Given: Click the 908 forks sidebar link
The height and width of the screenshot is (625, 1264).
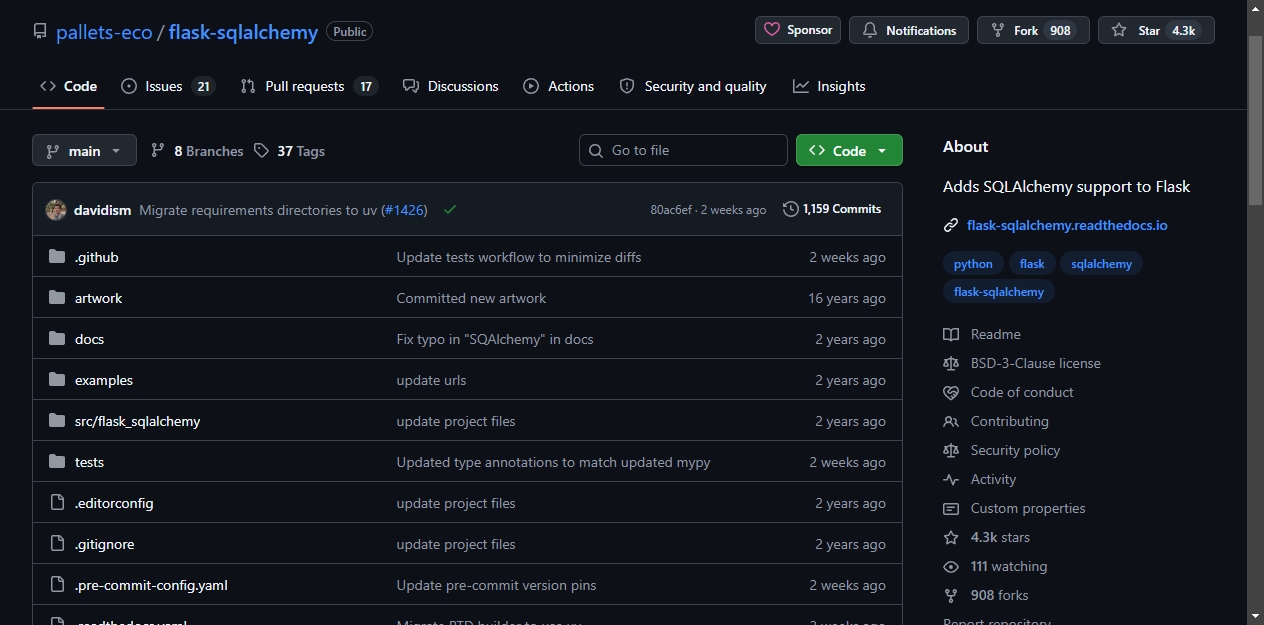Looking at the screenshot, I should click(x=999, y=595).
